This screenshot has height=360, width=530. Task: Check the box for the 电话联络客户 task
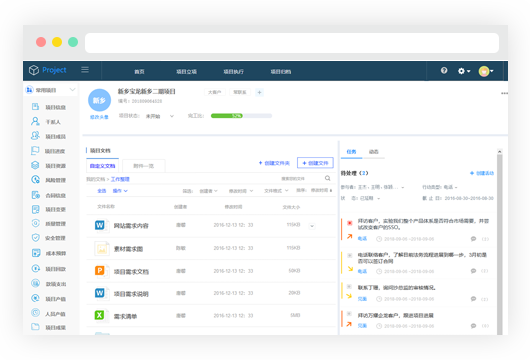350,255
